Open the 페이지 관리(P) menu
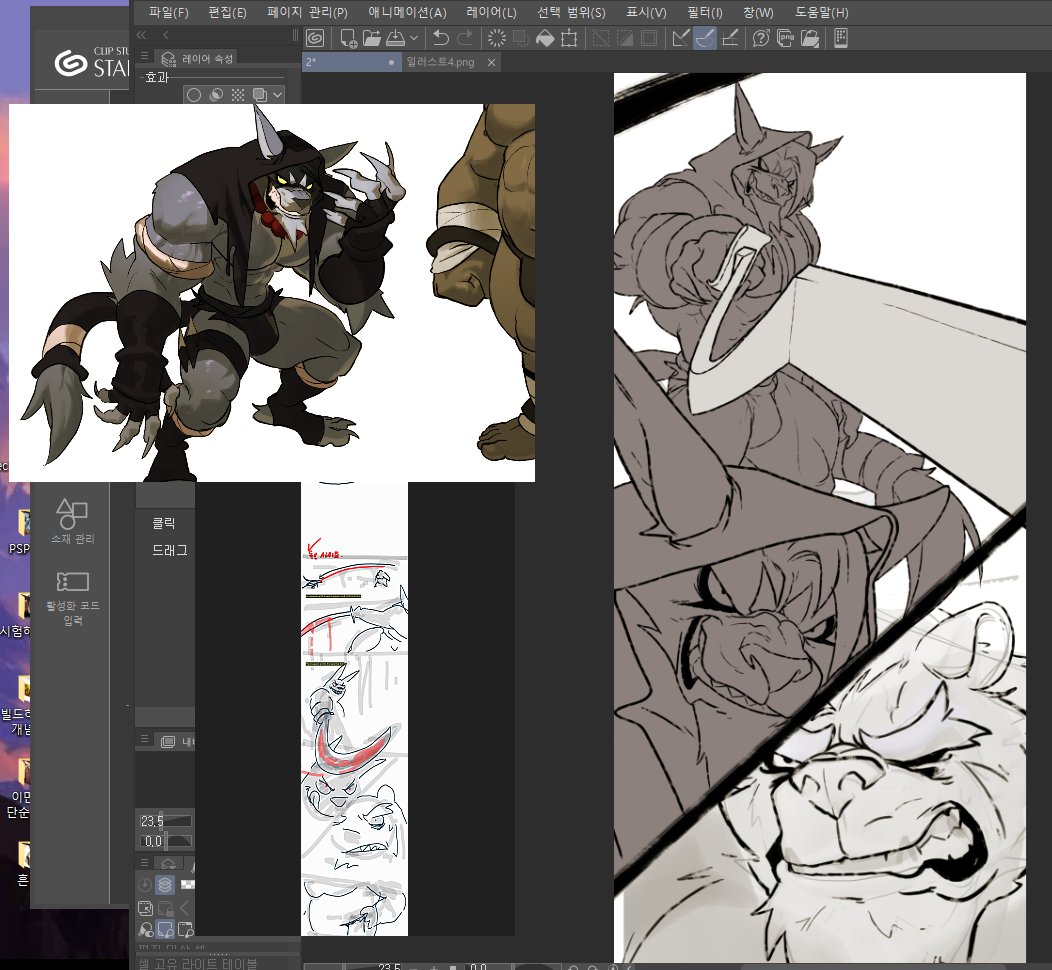Screen dimensions: 1052x970 coord(307,12)
